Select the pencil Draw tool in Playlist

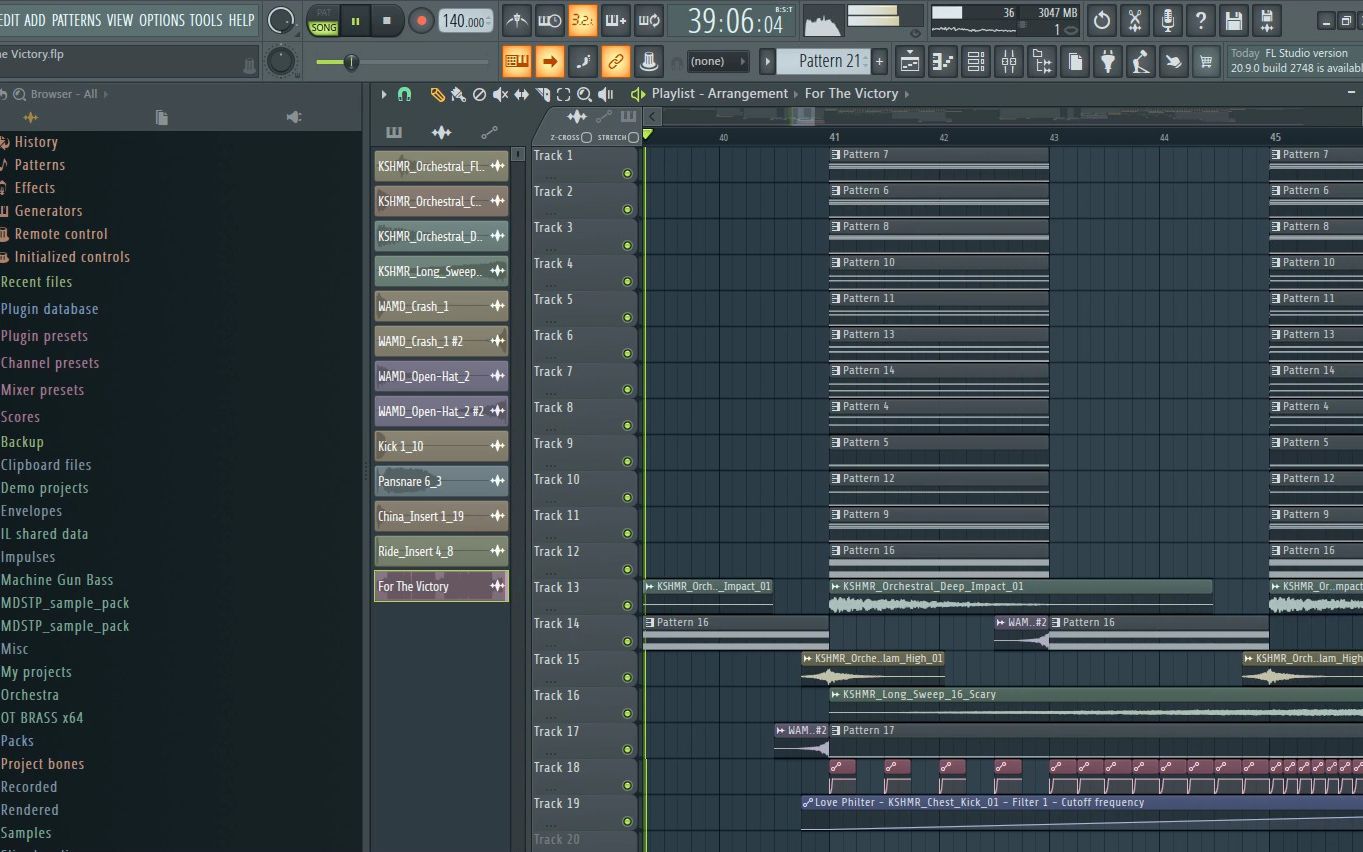[x=437, y=94]
